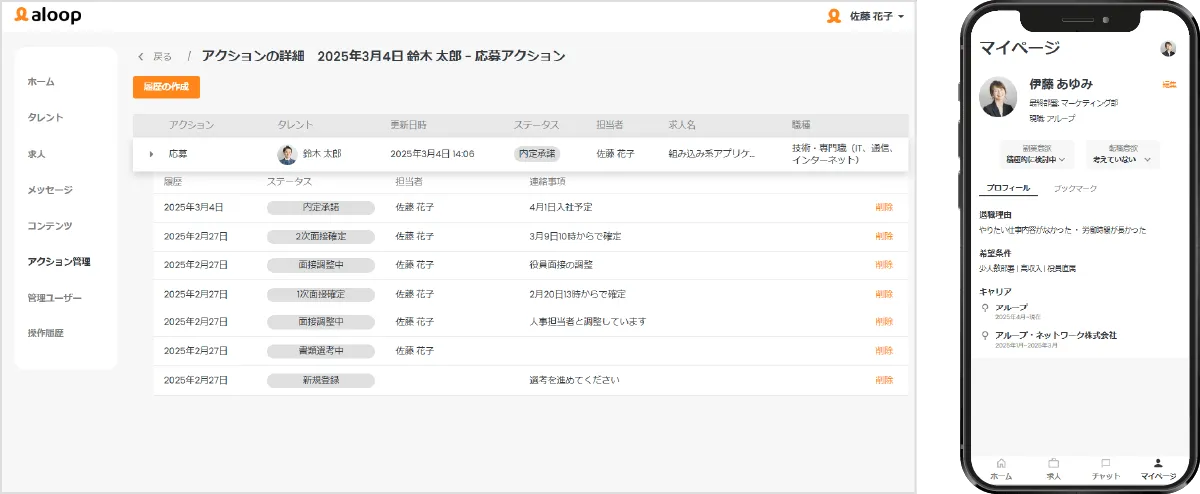The width and height of the screenshot is (1200, 494).
Task: Open the 積極的に検討中 dropdown on phone
Action: (1035, 159)
